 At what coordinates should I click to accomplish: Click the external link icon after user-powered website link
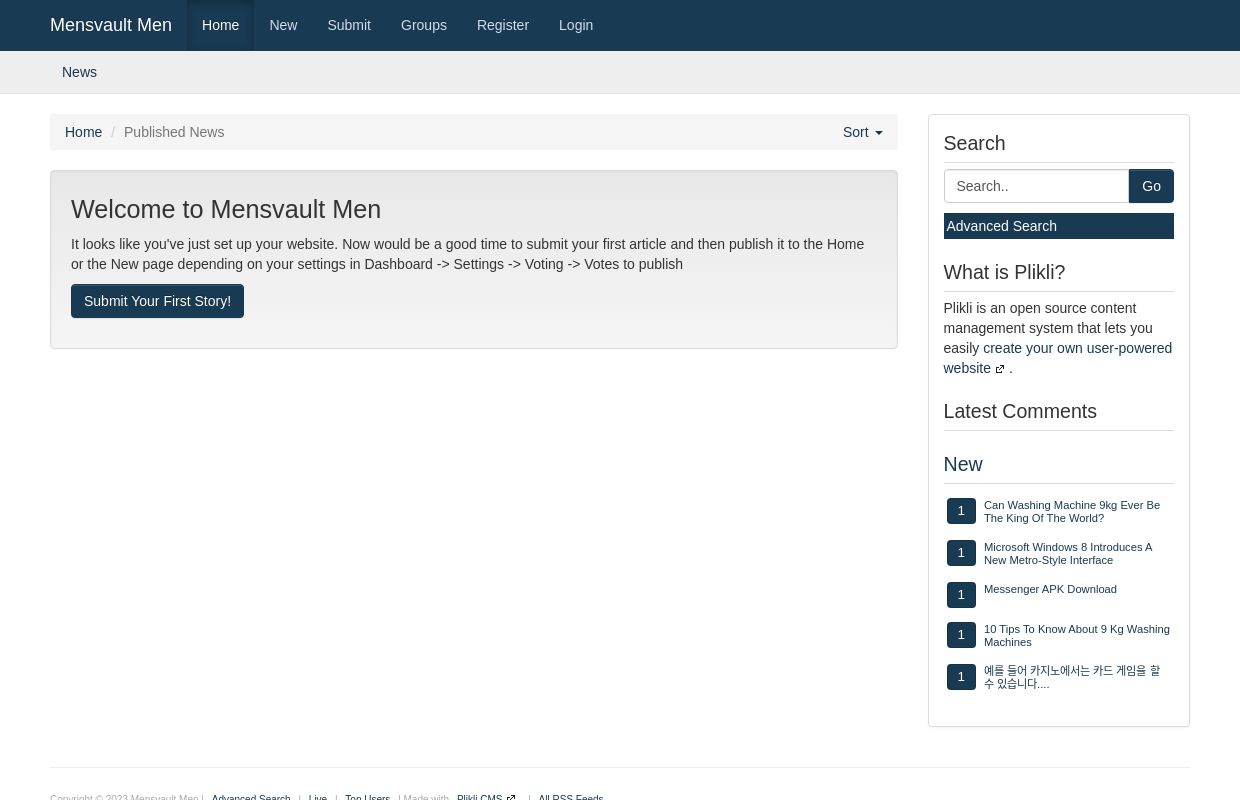click(x=1001, y=369)
